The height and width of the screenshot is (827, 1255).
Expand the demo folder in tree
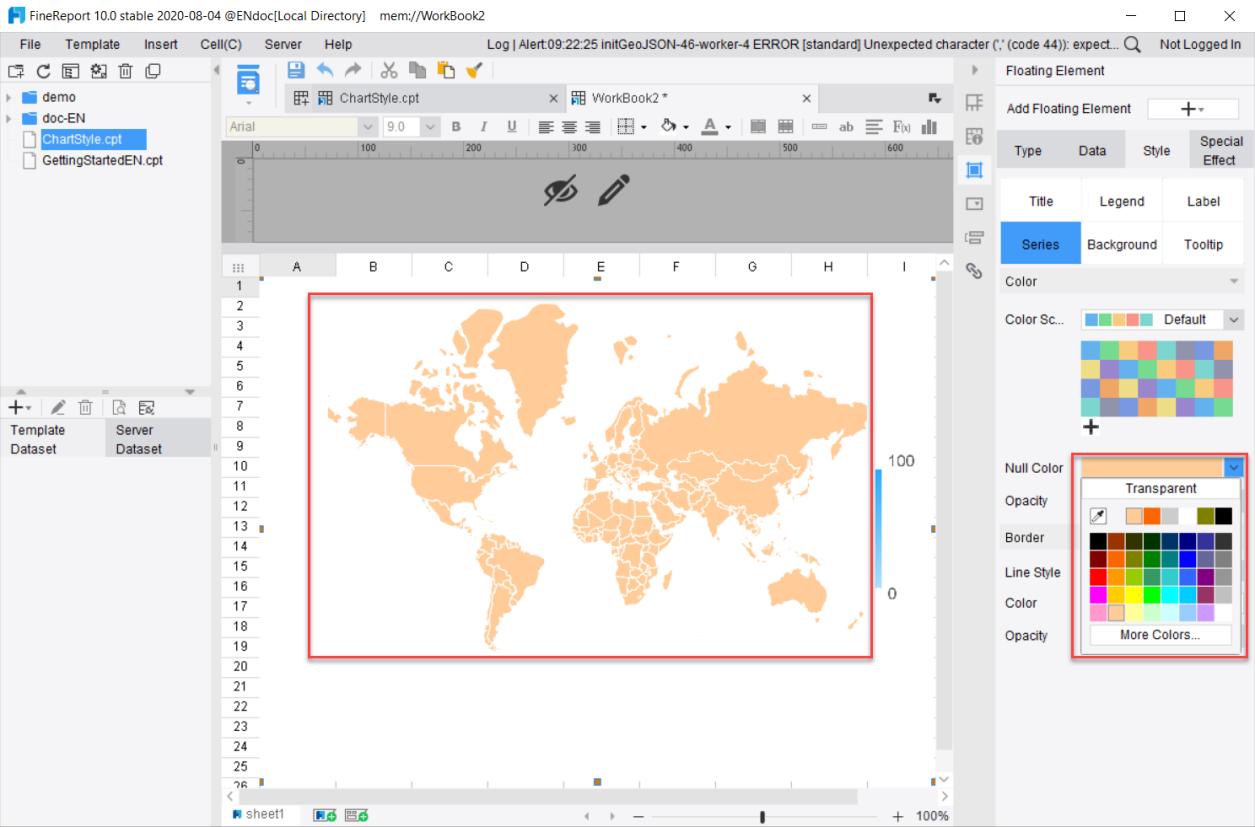click(9, 97)
